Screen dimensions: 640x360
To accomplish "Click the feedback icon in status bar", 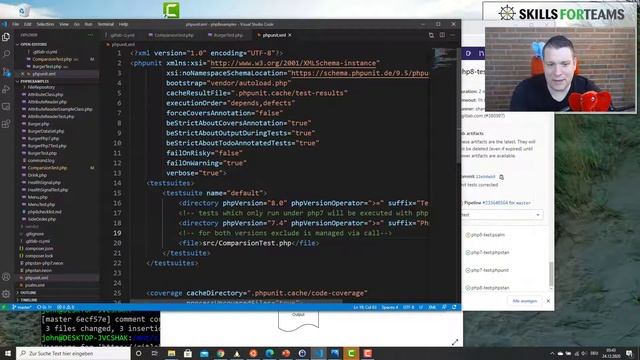I will 444,307.
